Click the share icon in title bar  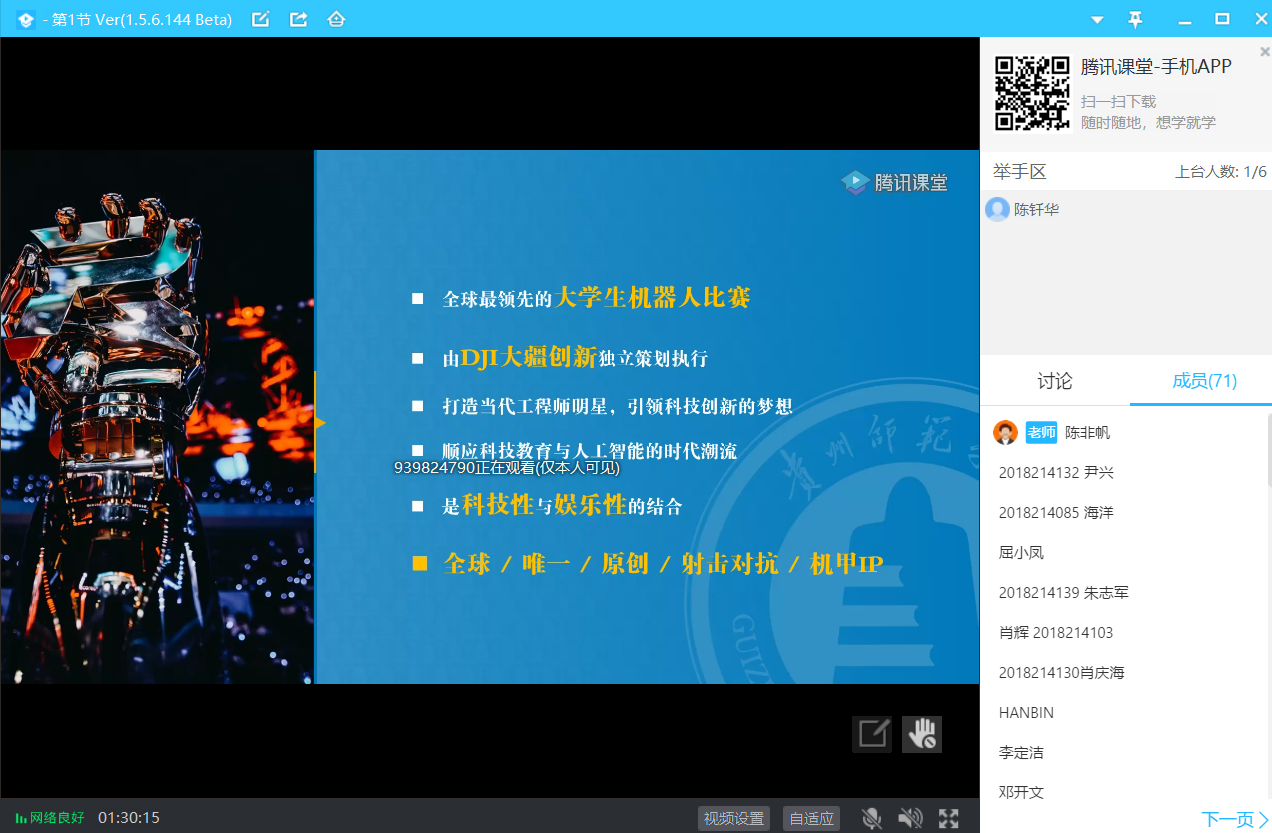(298, 19)
